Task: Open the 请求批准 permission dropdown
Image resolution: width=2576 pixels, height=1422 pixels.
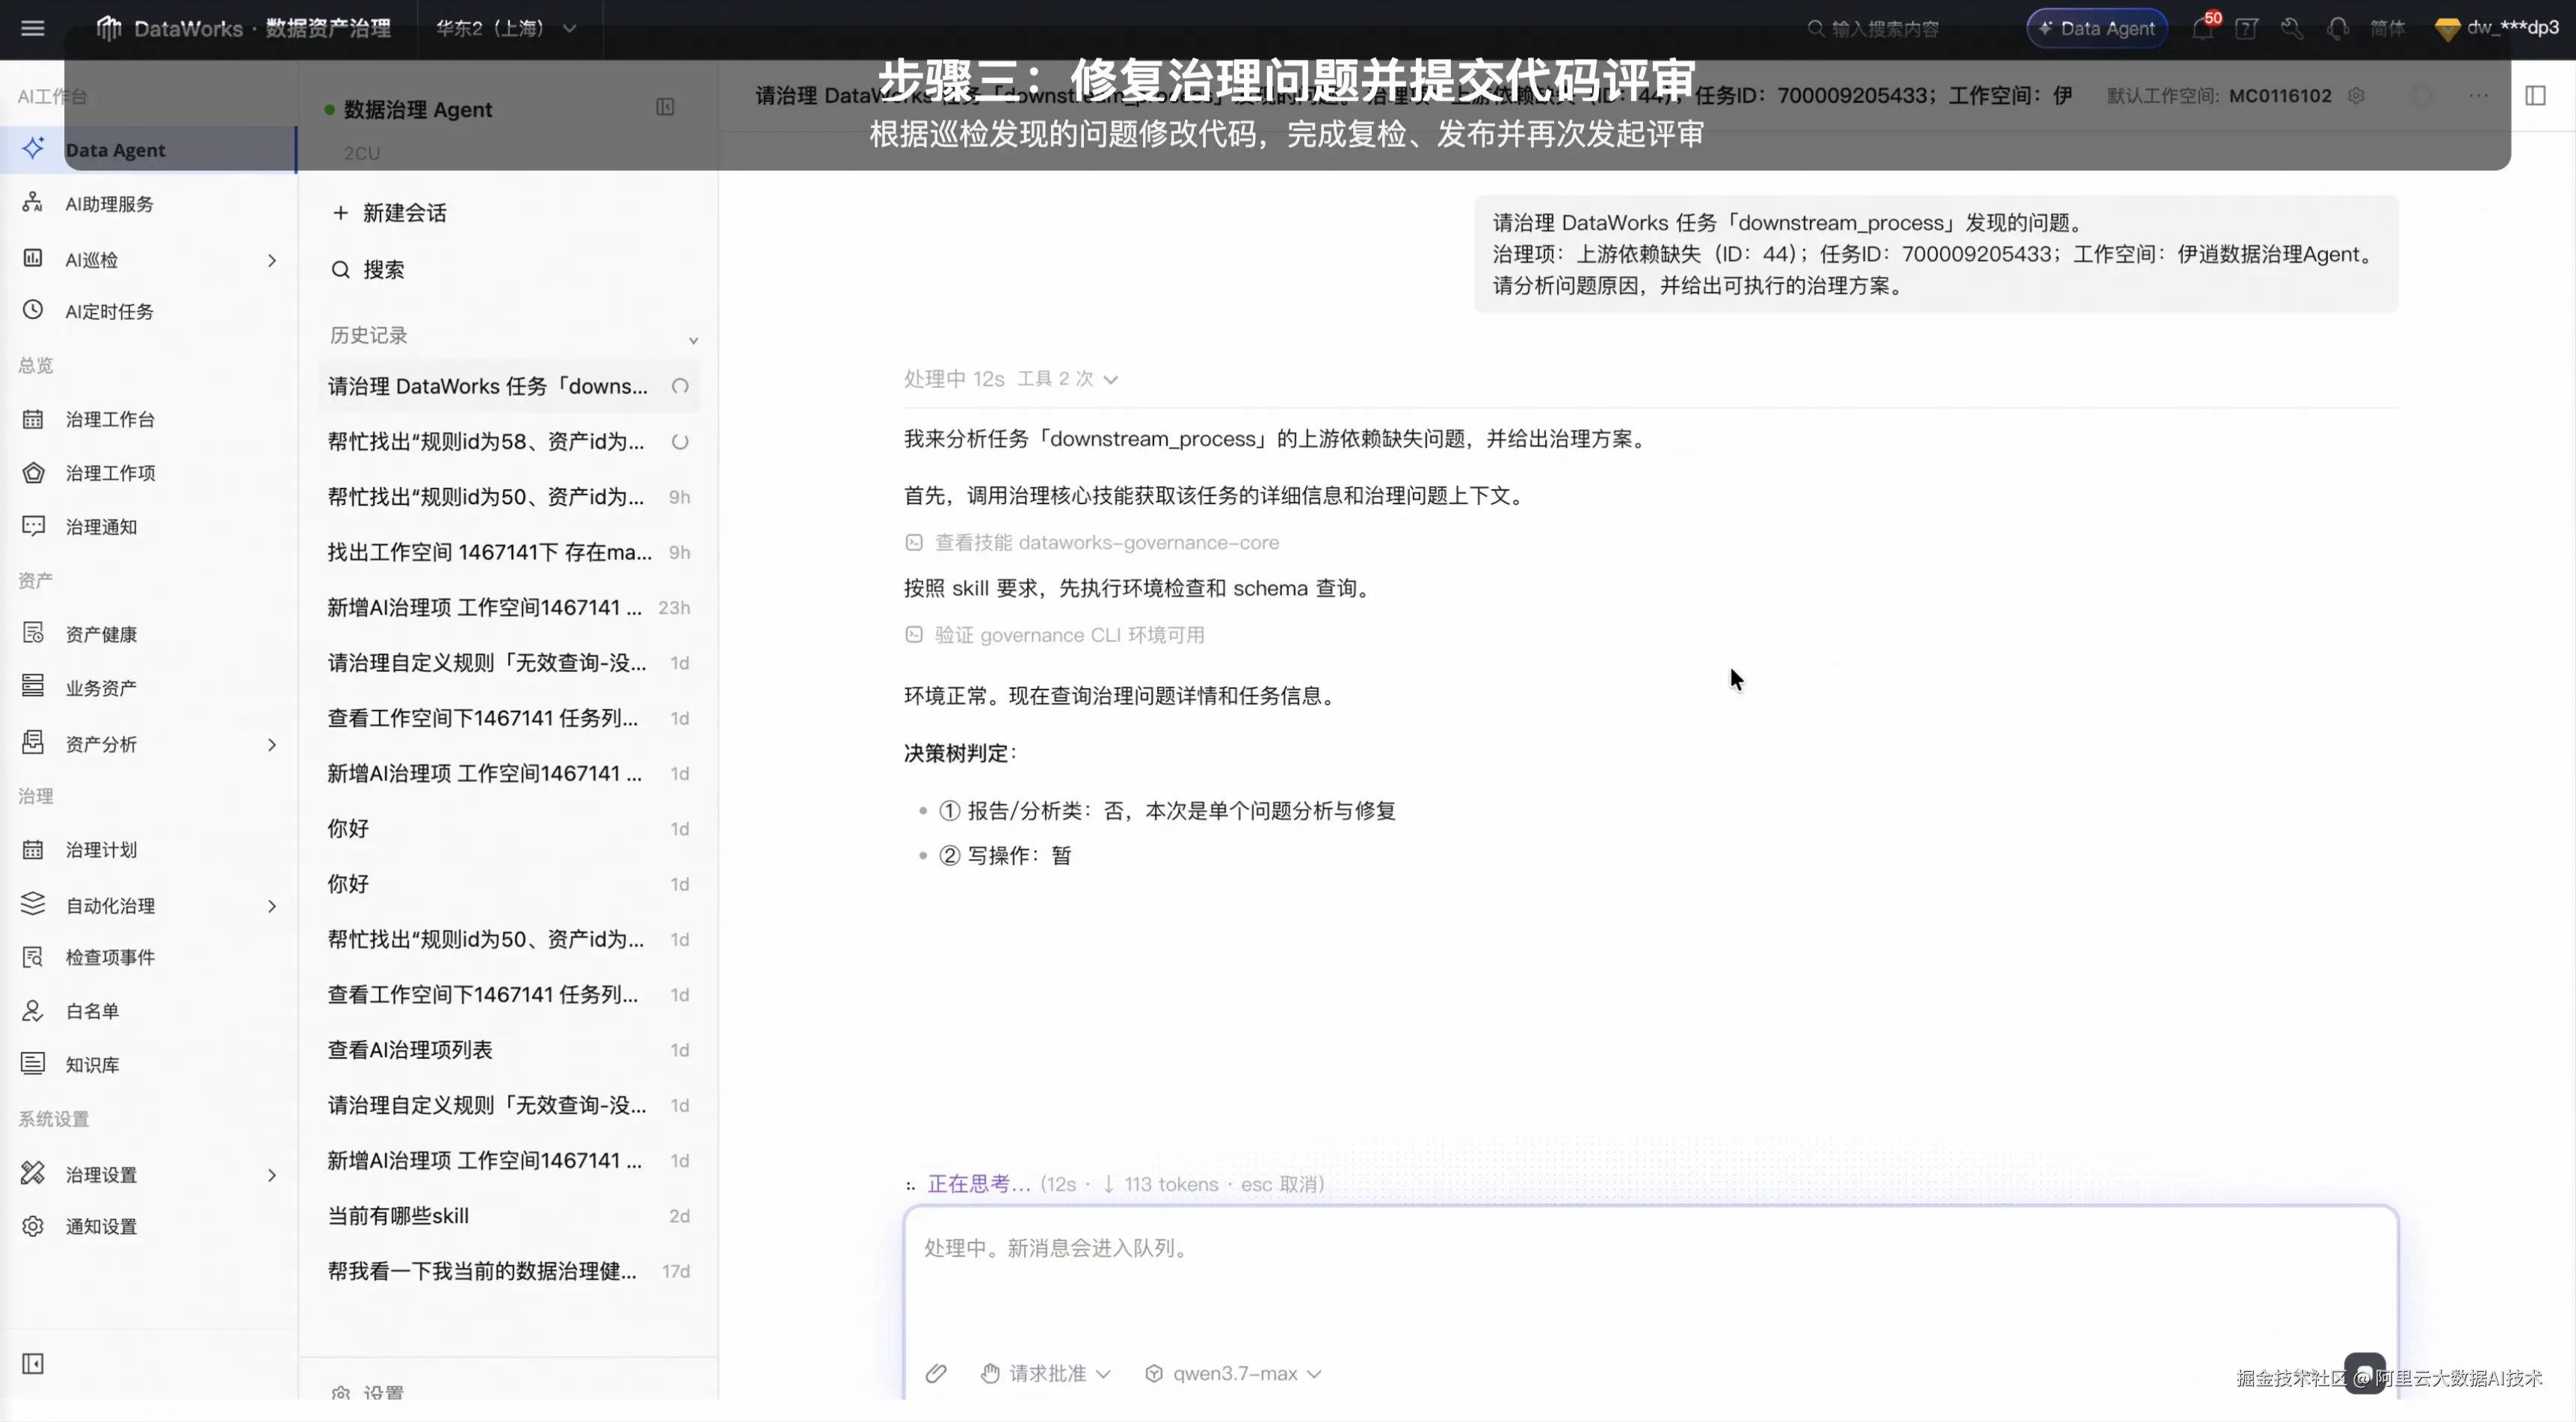Action: click(1046, 1374)
